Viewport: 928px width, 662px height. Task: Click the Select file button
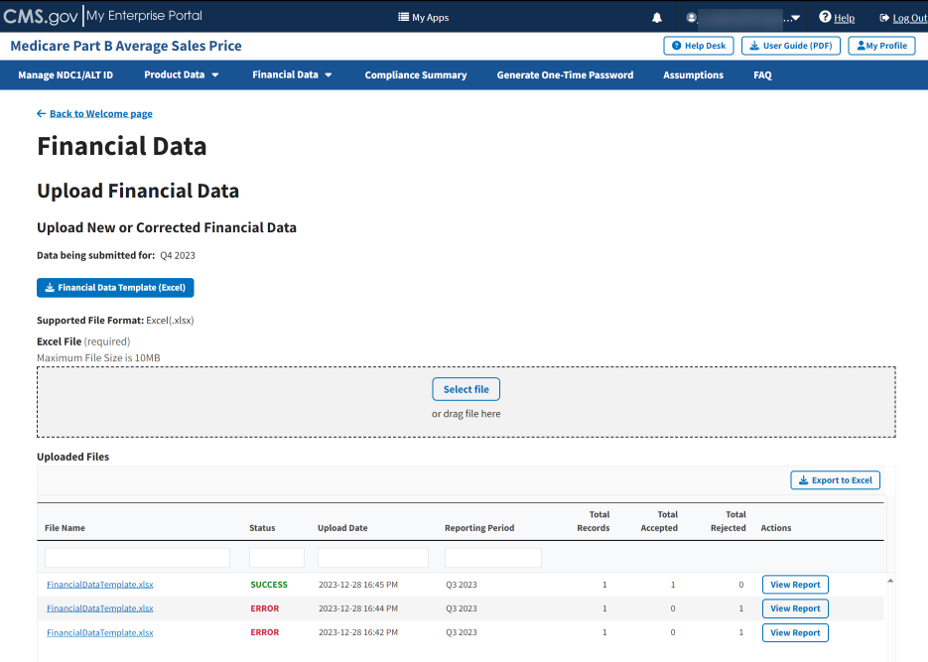pyautogui.click(x=466, y=389)
